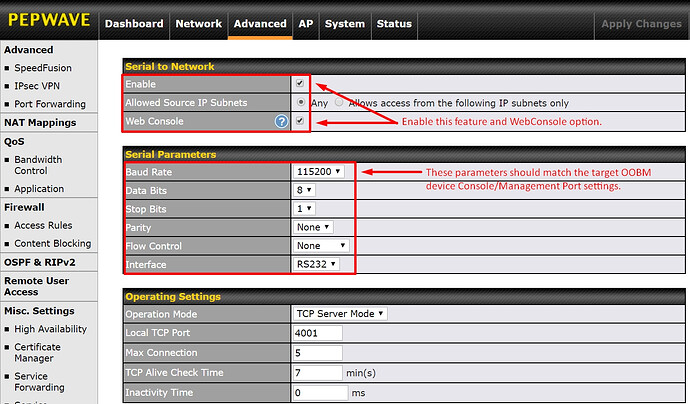
Task: Open Port Forwarding settings link
Action: [51, 103]
